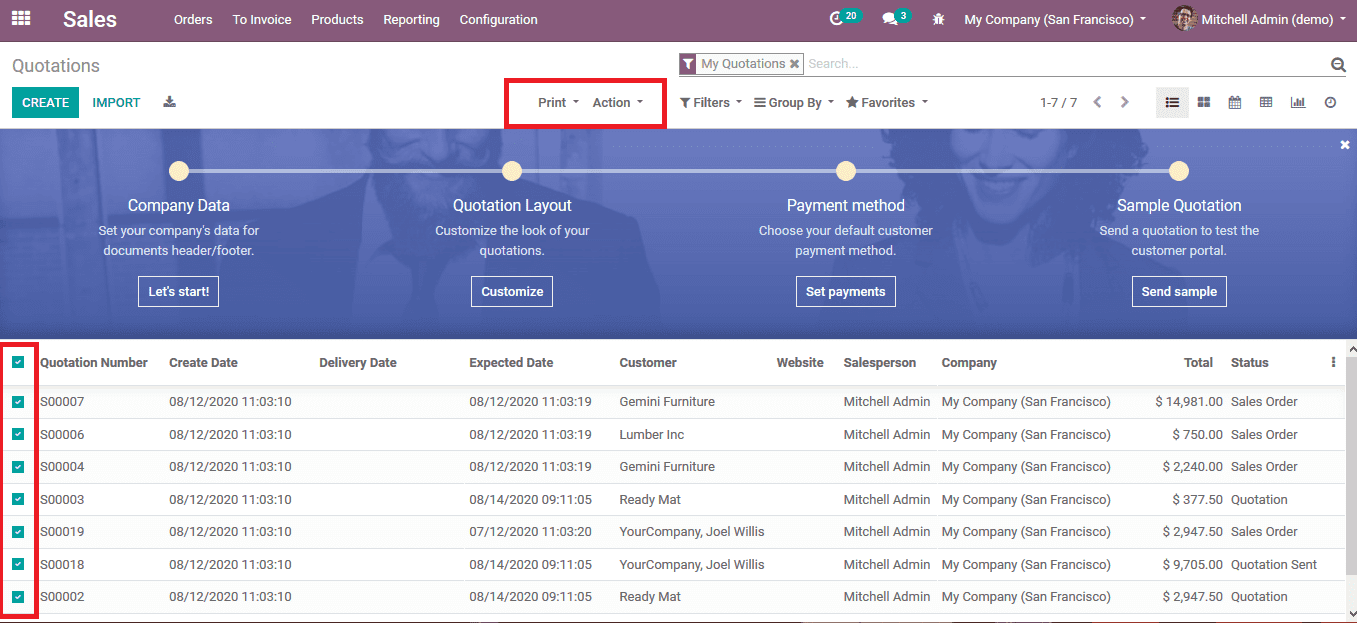
Task: Open the To Invoice menu
Action: tap(262, 19)
